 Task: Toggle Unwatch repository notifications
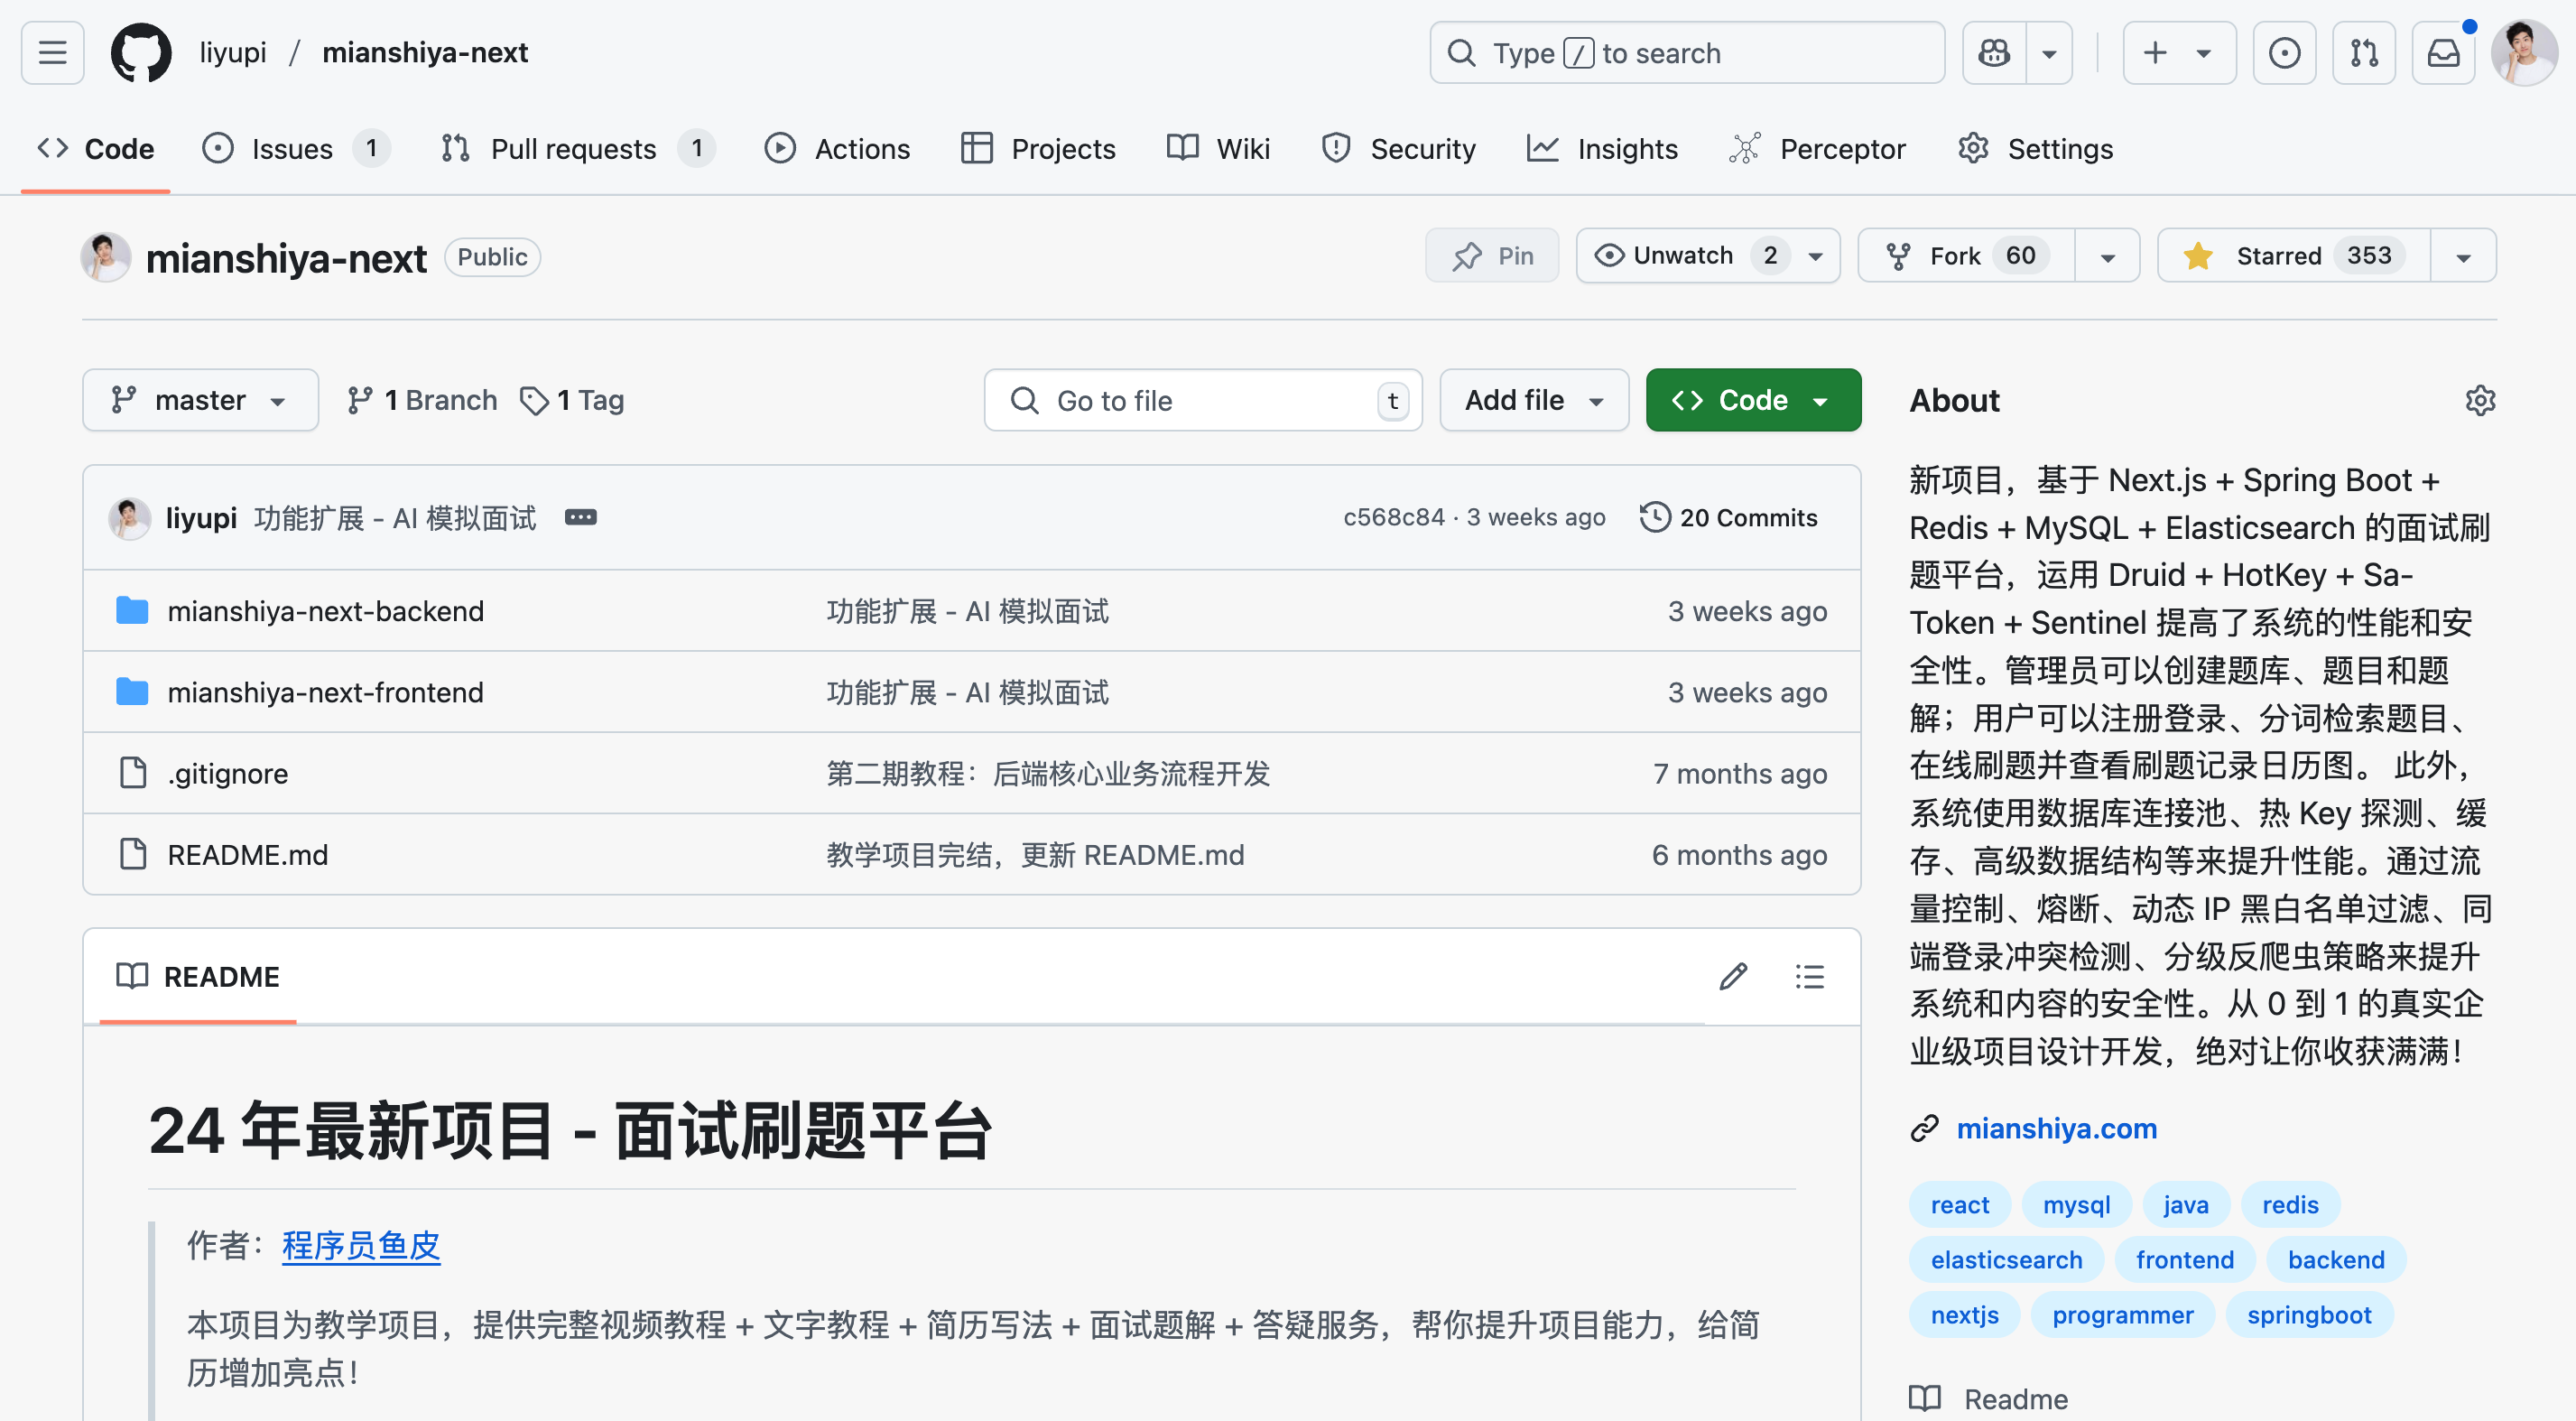pyautogui.click(x=1683, y=256)
